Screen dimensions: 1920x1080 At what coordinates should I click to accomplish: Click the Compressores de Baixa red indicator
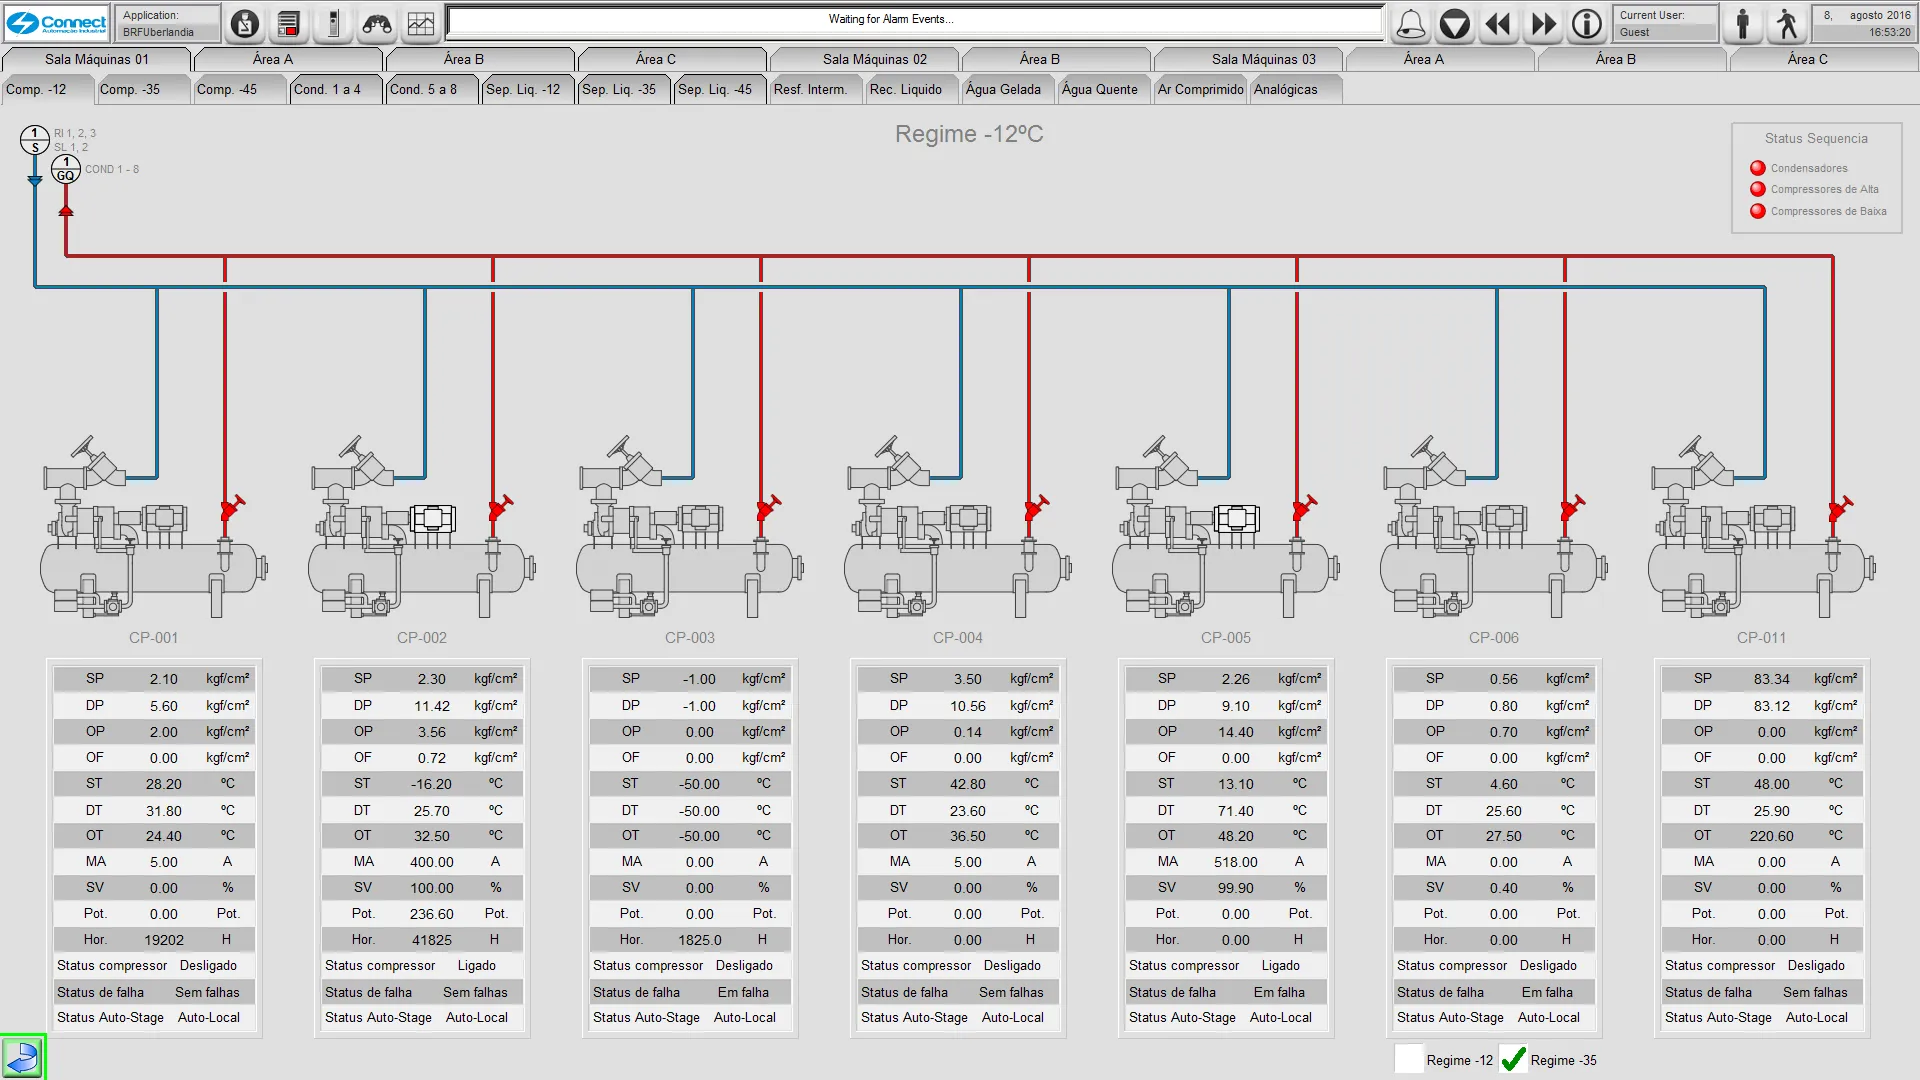tap(1758, 211)
